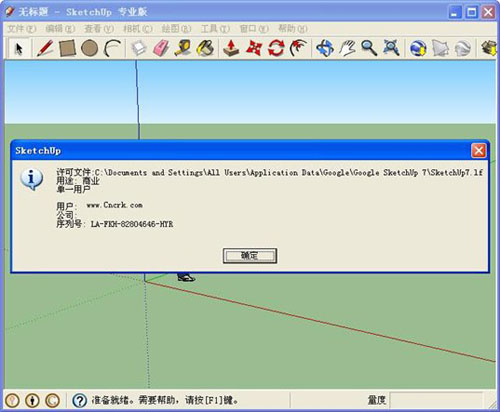Click the 确定 OK button
The width and height of the screenshot is (500, 412).
[x=250, y=256]
